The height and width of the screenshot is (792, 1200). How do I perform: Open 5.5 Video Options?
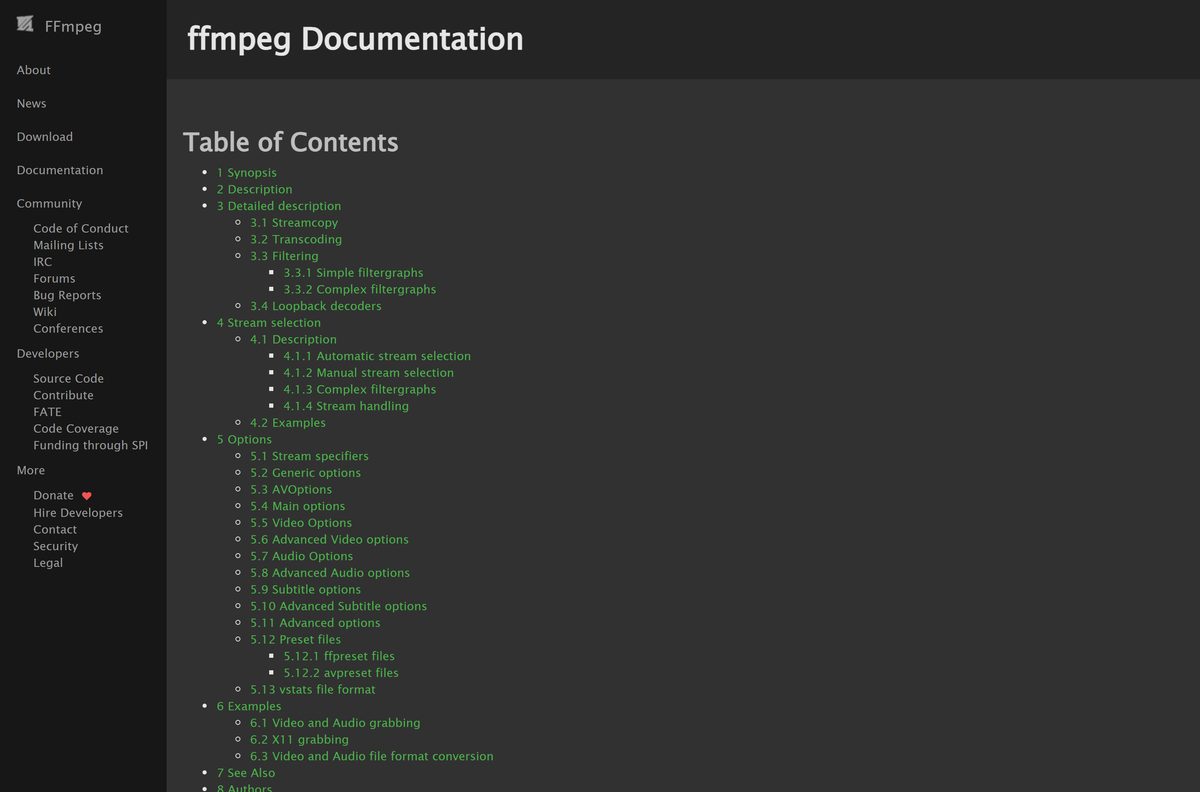[301, 522]
